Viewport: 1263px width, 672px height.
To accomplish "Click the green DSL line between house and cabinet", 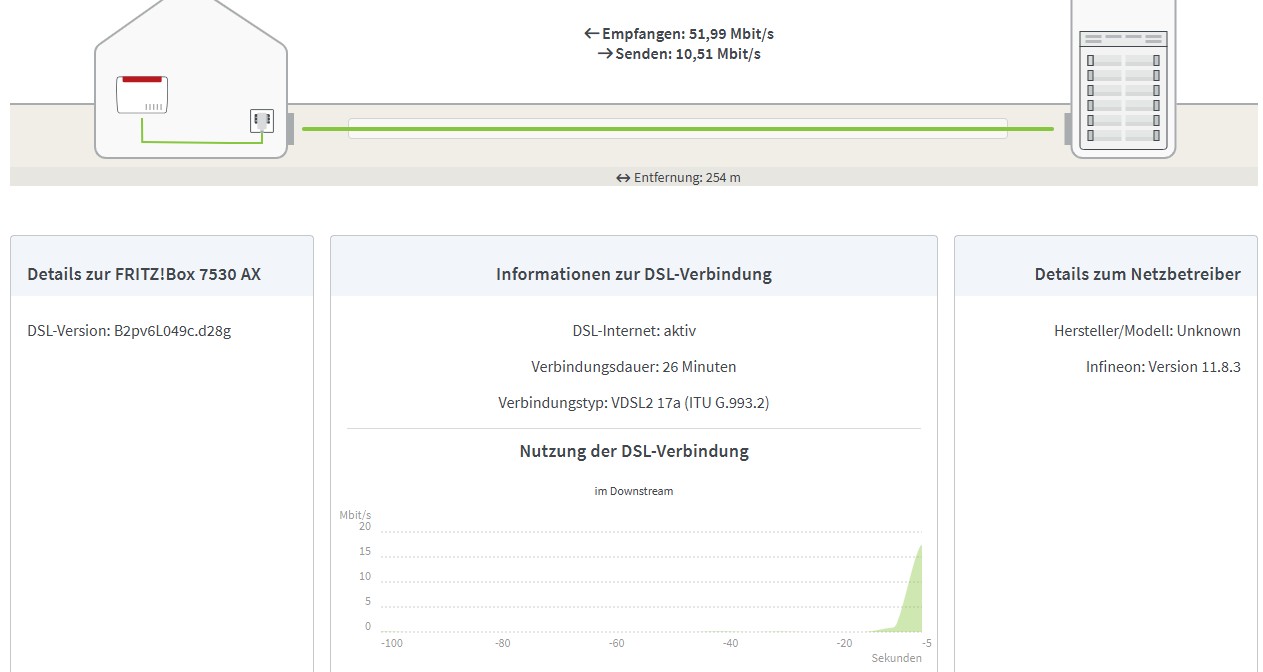I will (x=677, y=129).
